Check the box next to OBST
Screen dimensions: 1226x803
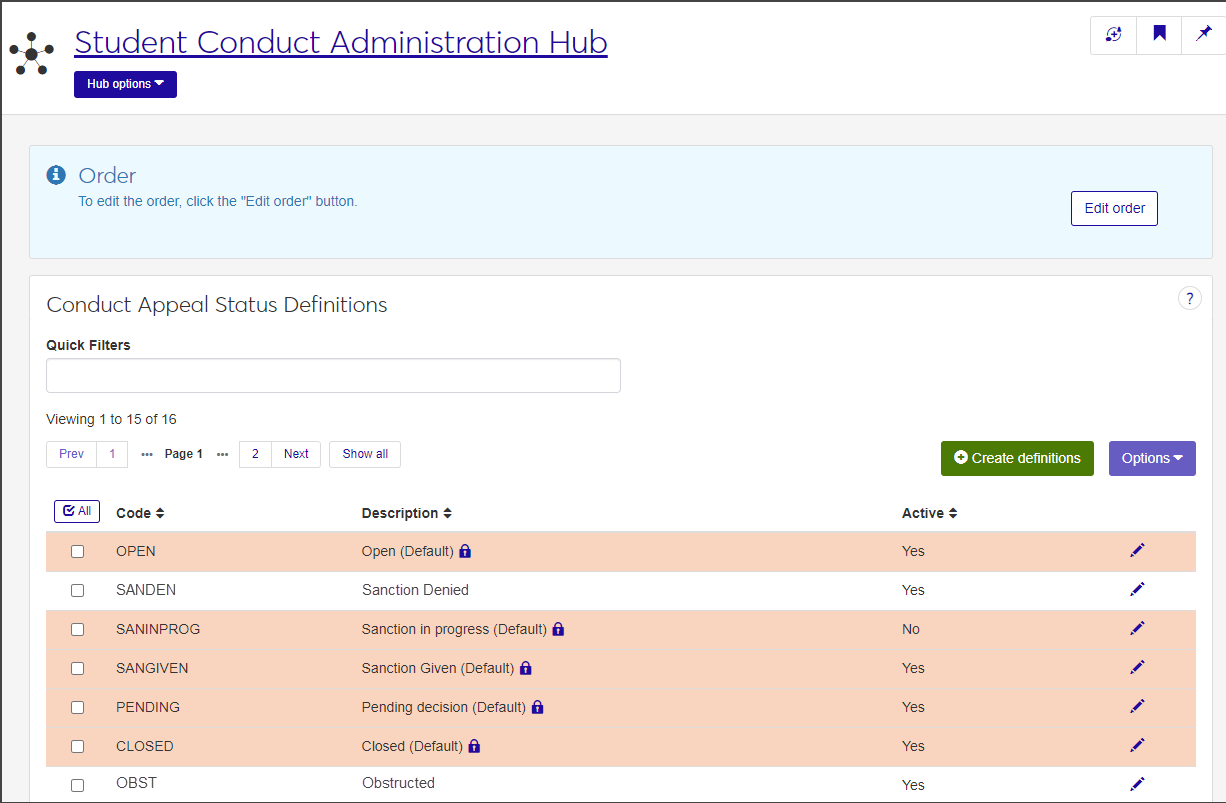click(78, 785)
